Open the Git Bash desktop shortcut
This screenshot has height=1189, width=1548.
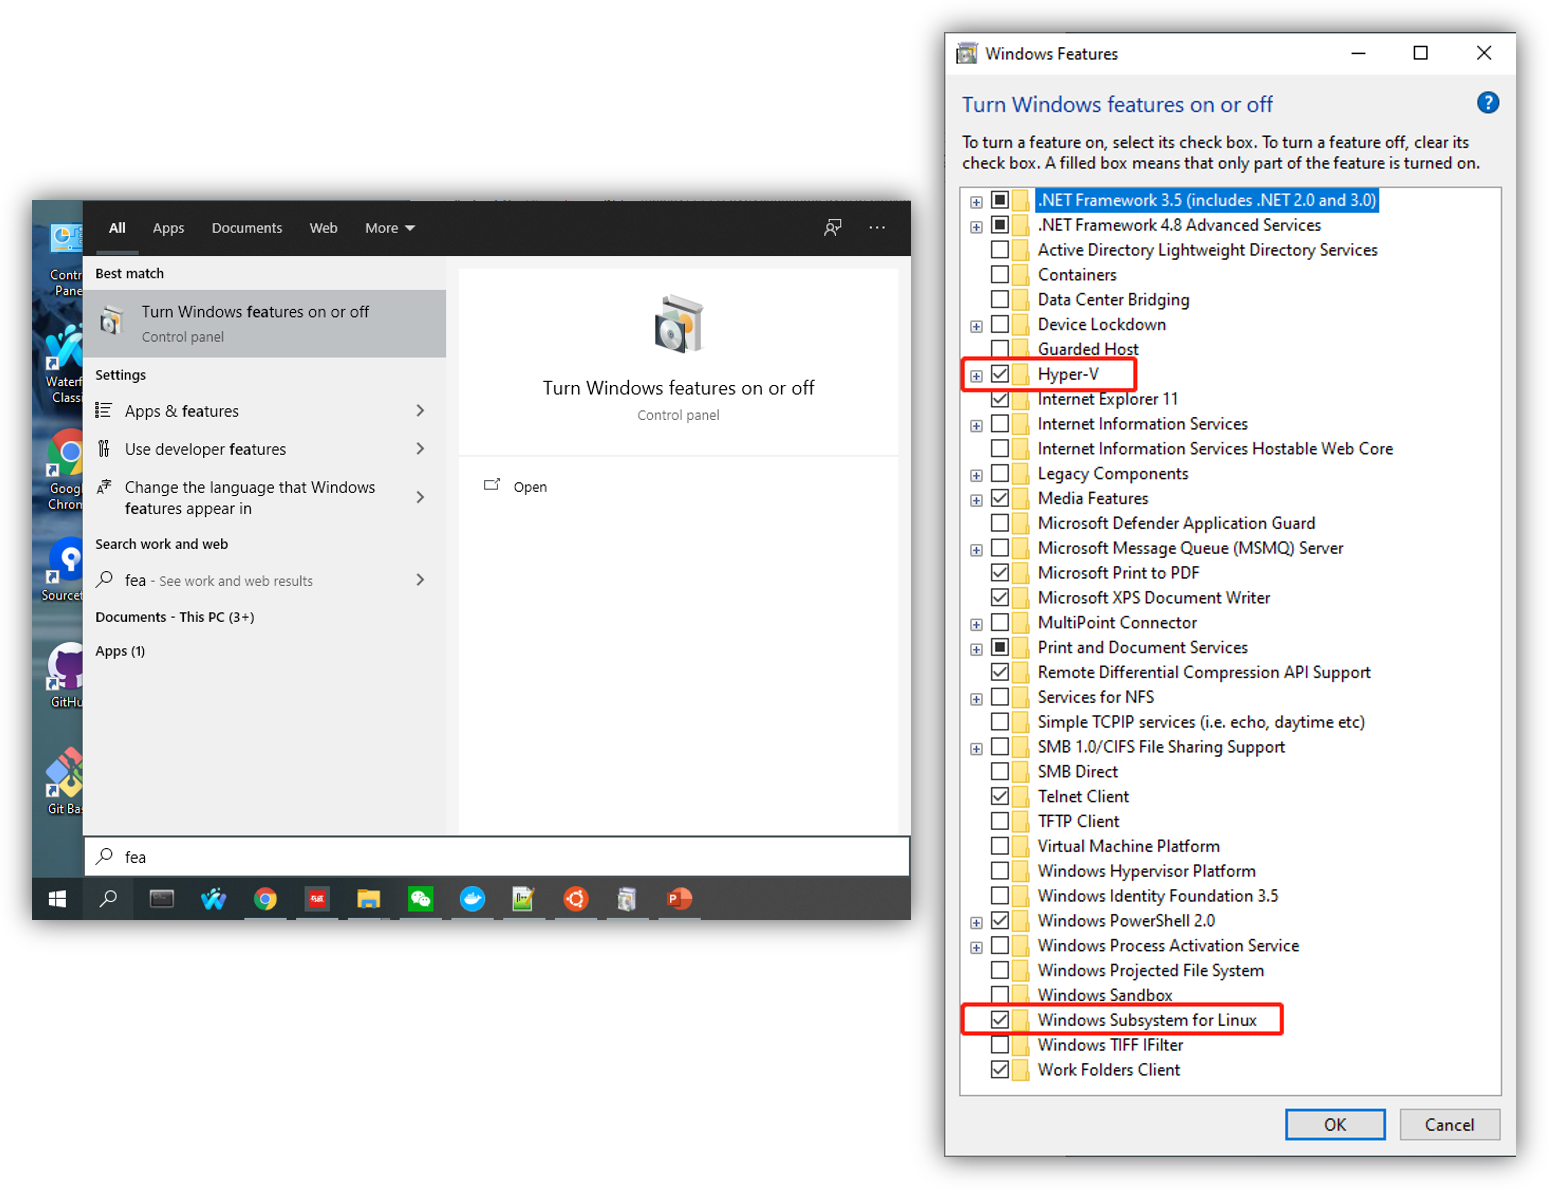pos(65,781)
